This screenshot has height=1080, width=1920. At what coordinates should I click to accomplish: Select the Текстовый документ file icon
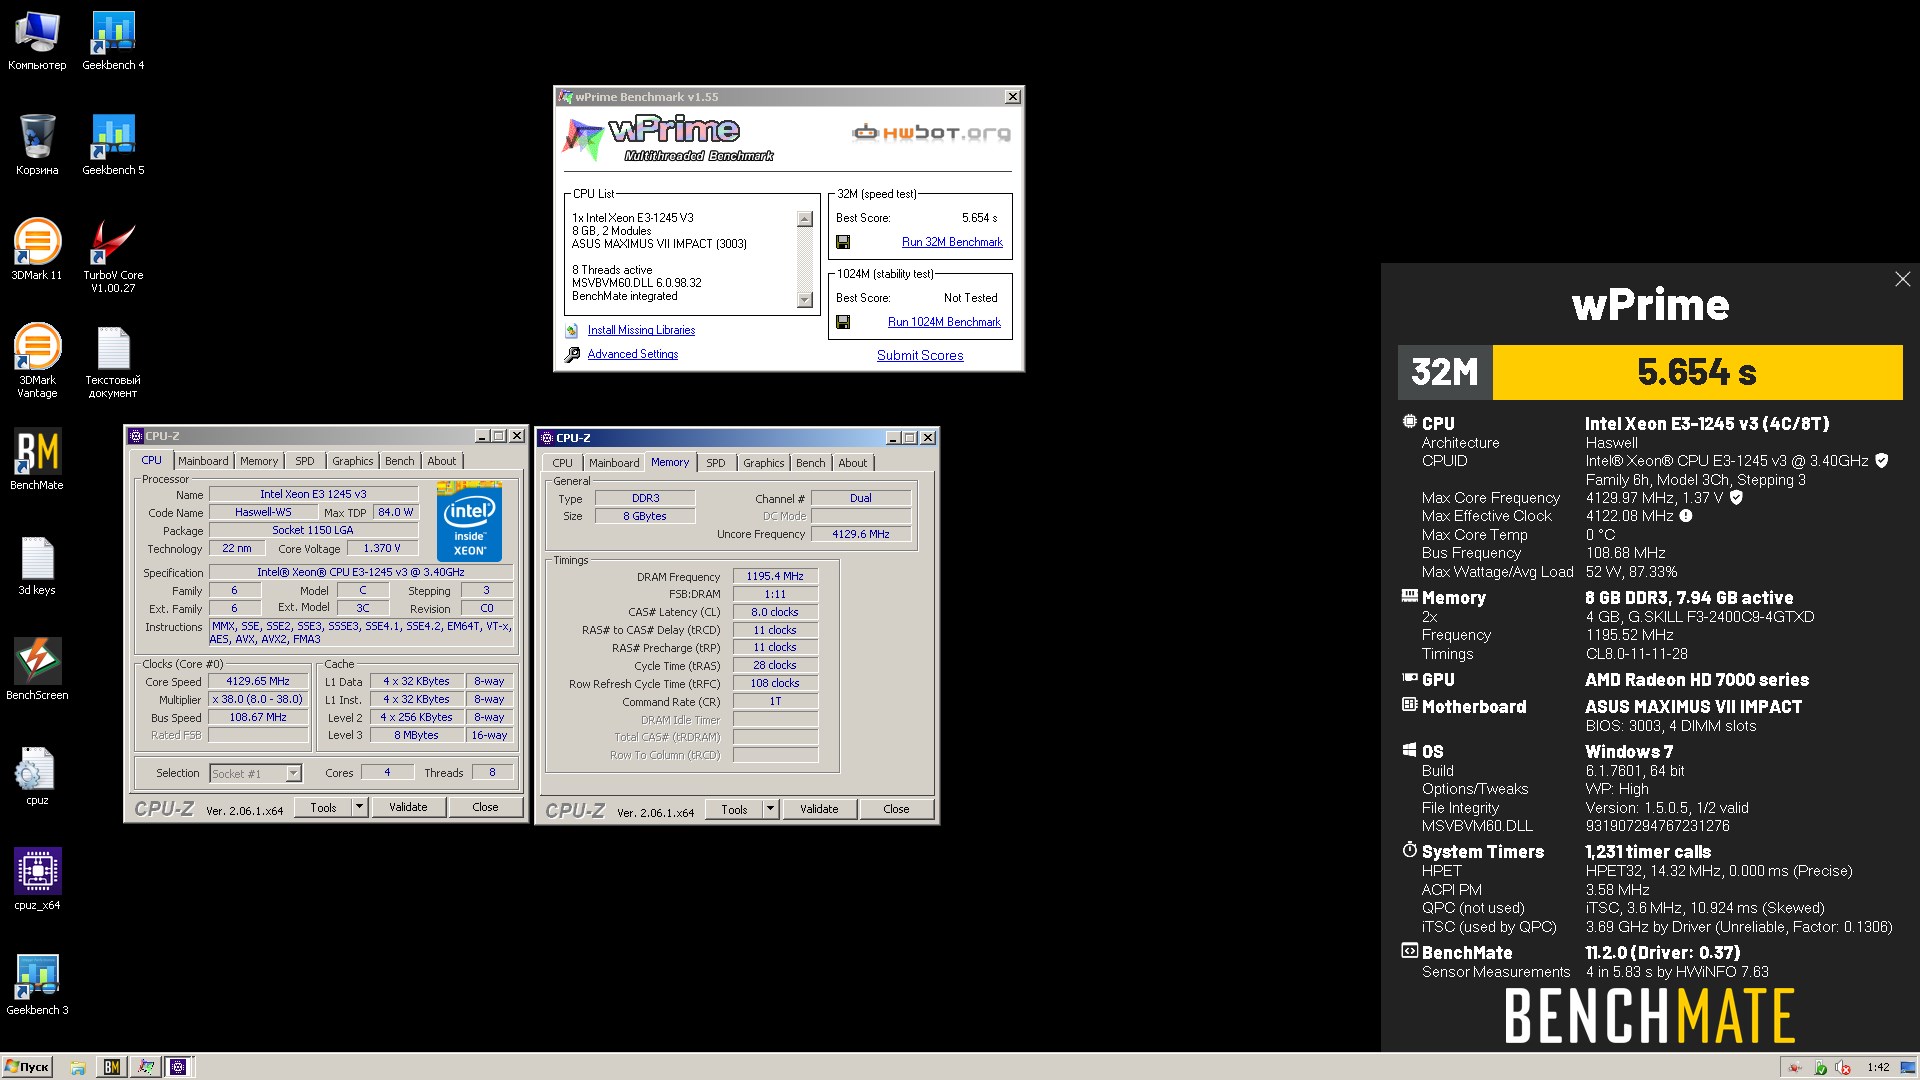click(113, 361)
